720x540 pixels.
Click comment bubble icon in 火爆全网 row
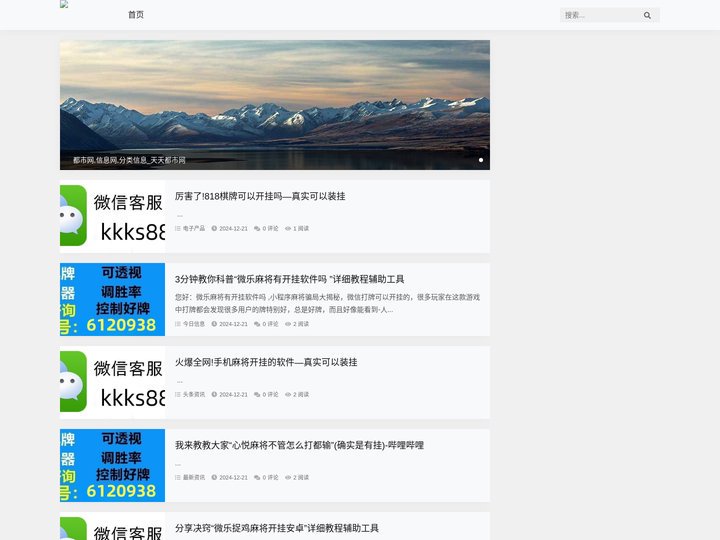click(x=257, y=394)
